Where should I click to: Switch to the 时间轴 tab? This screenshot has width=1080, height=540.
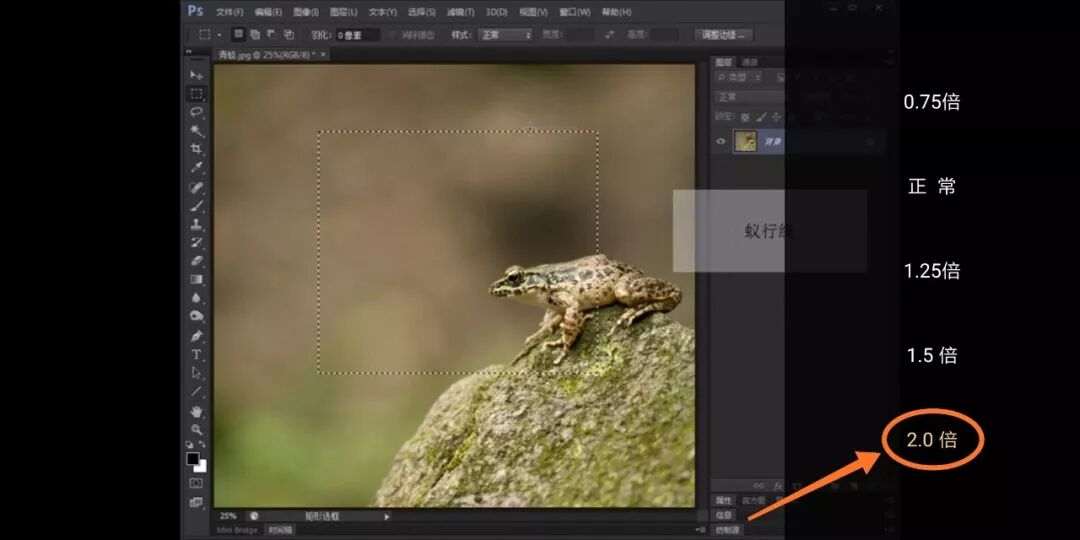[x=280, y=530]
